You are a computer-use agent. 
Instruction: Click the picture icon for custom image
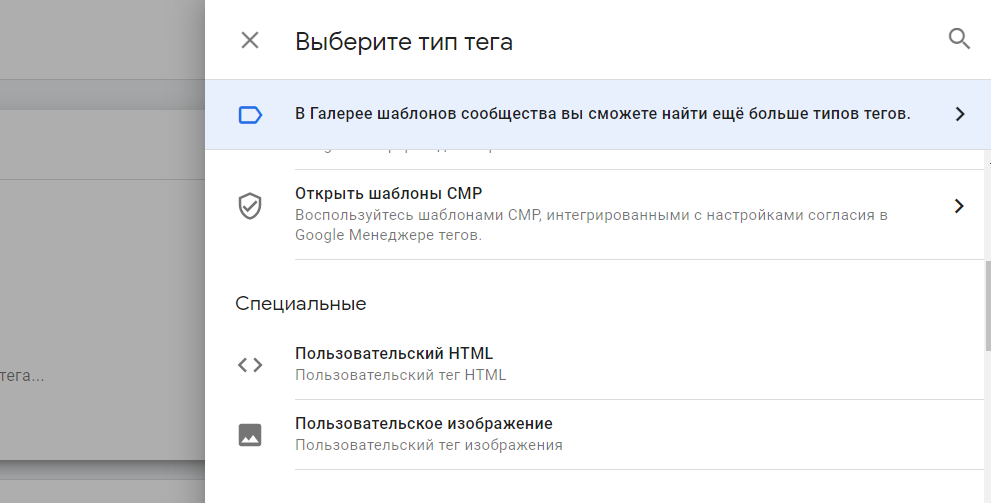(250, 435)
